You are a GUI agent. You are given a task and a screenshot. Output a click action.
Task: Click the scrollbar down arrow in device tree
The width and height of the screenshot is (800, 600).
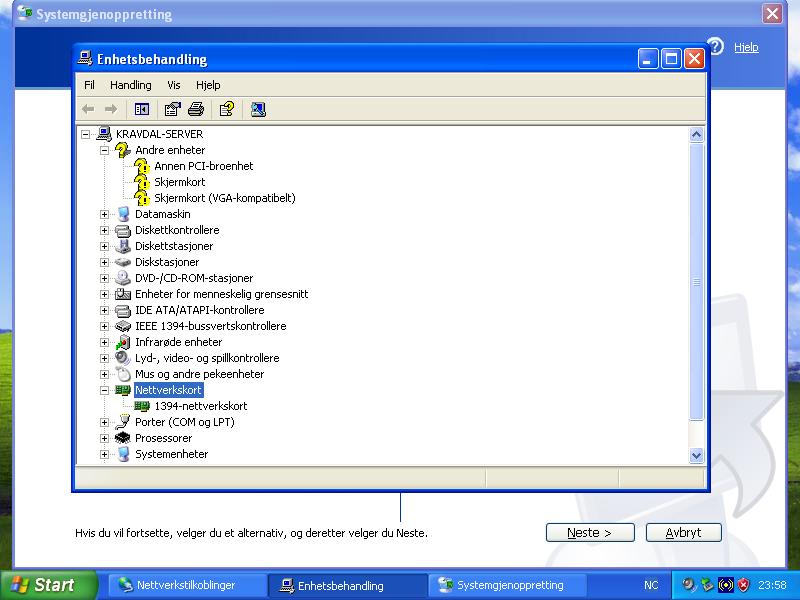(696, 455)
